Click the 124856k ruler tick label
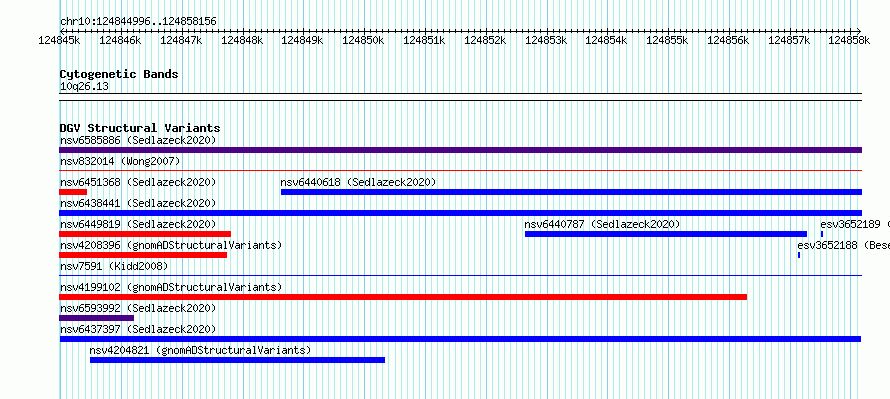This screenshot has height=399, width=890. click(728, 40)
